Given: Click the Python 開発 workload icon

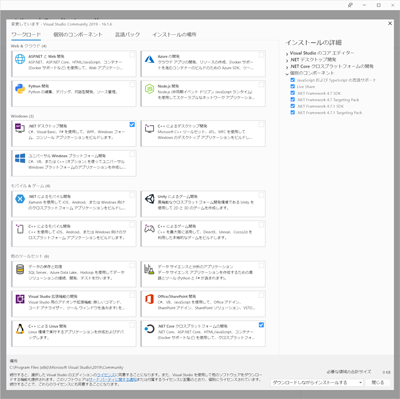Looking at the screenshot, I should click(x=20, y=89).
